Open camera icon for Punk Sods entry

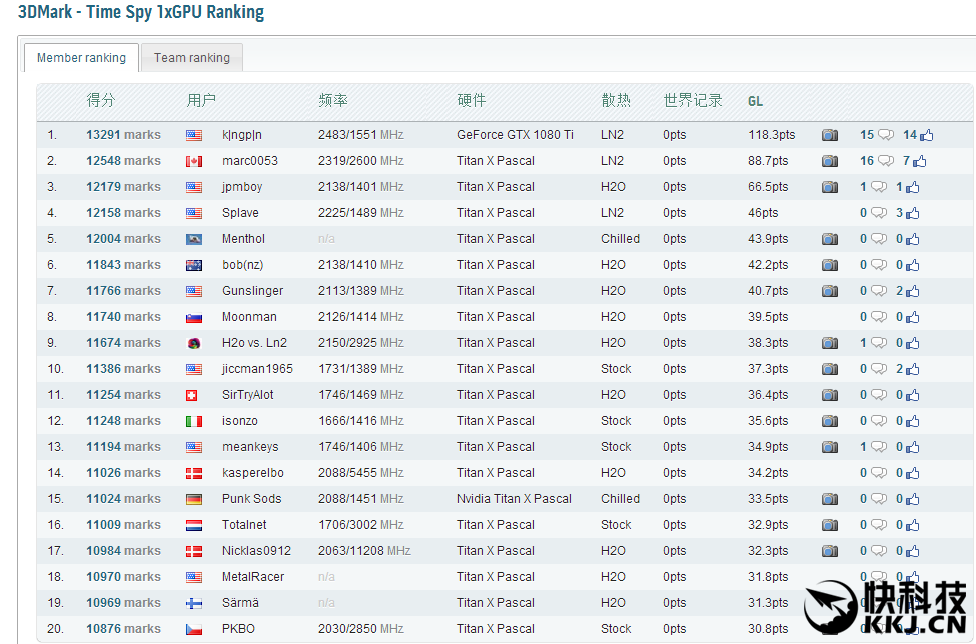click(830, 499)
